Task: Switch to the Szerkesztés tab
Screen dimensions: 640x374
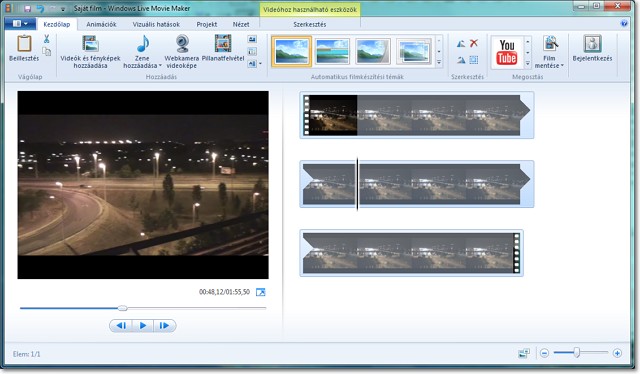Action: 309,24
